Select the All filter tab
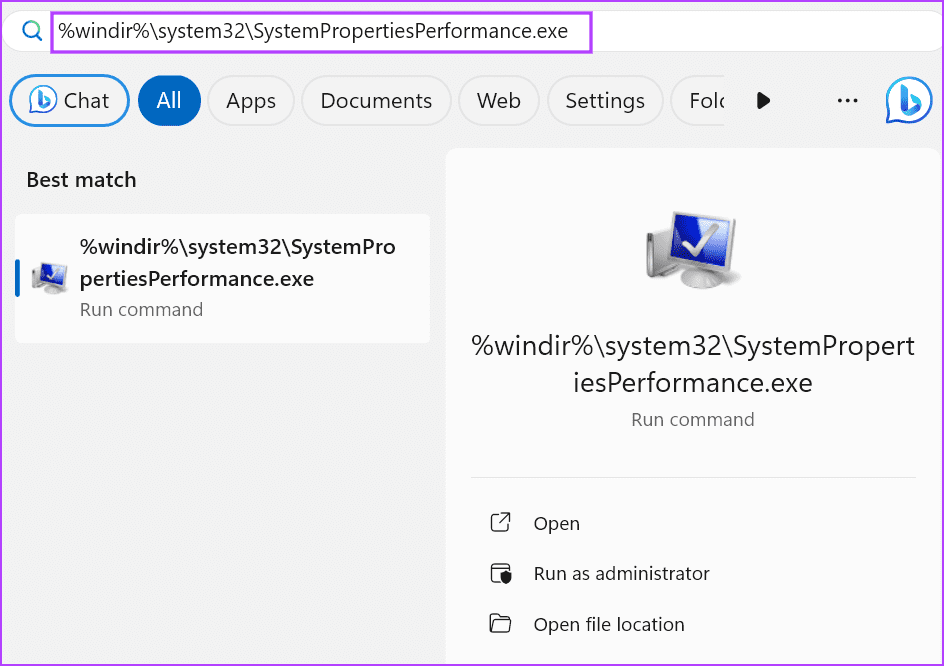944x666 pixels. pyautogui.click(x=169, y=101)
